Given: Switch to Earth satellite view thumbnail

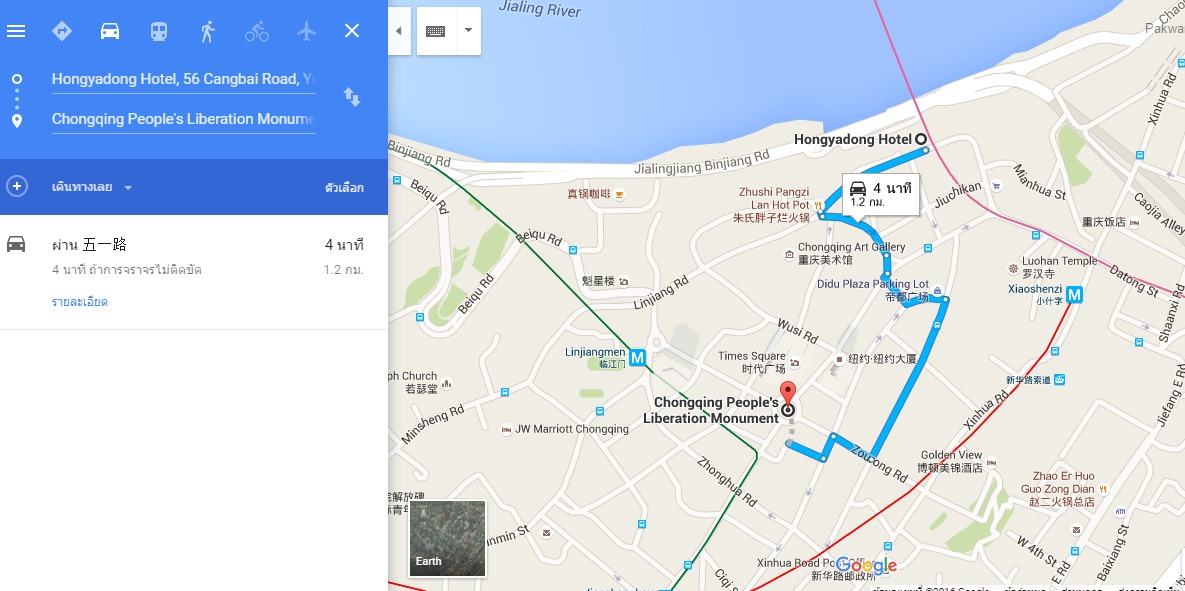Looking at the screenshot, I should pos(447,538).
